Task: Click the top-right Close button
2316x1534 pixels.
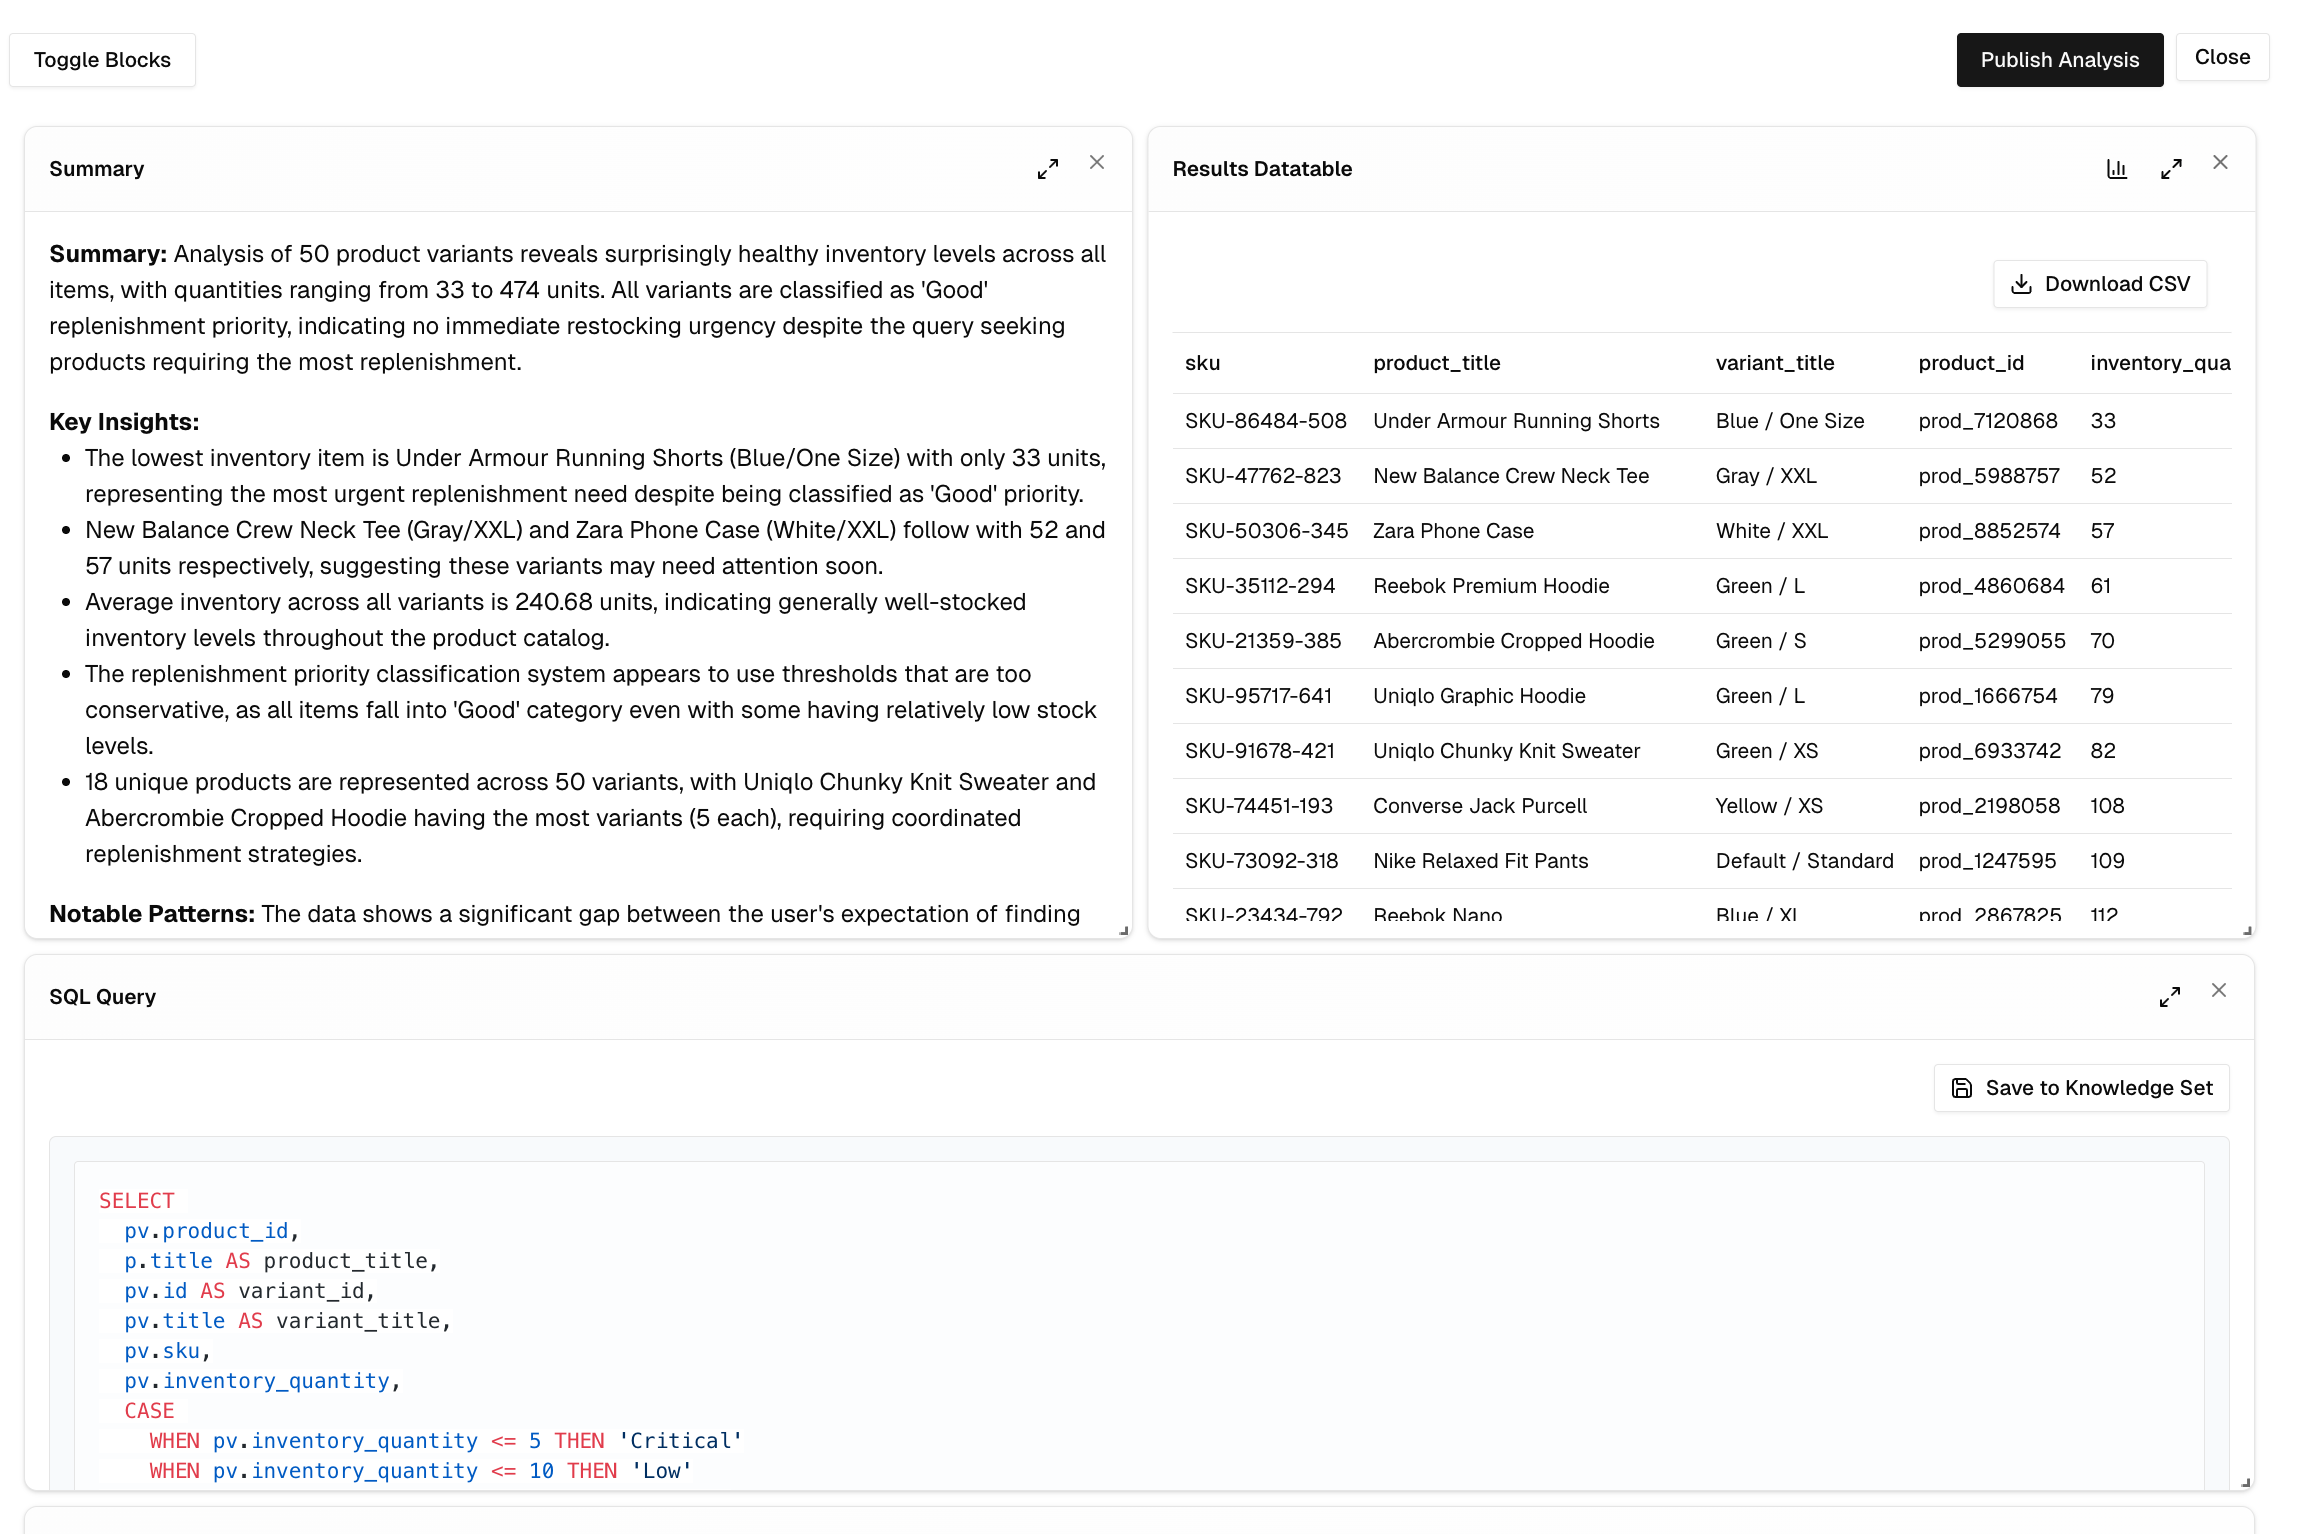Action: (x=2222, y=57)
